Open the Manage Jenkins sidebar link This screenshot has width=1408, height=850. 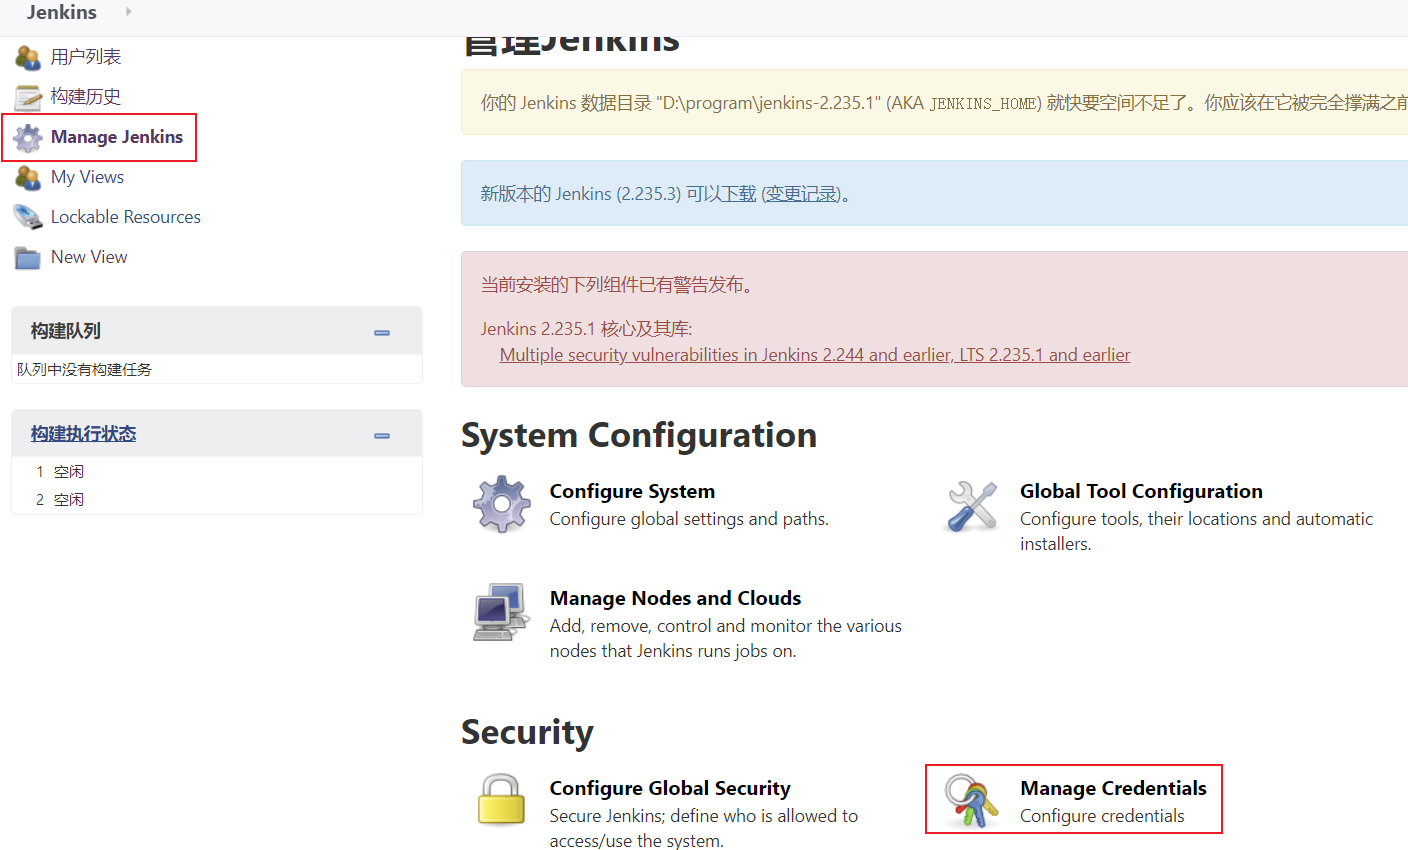click(117, 137)
